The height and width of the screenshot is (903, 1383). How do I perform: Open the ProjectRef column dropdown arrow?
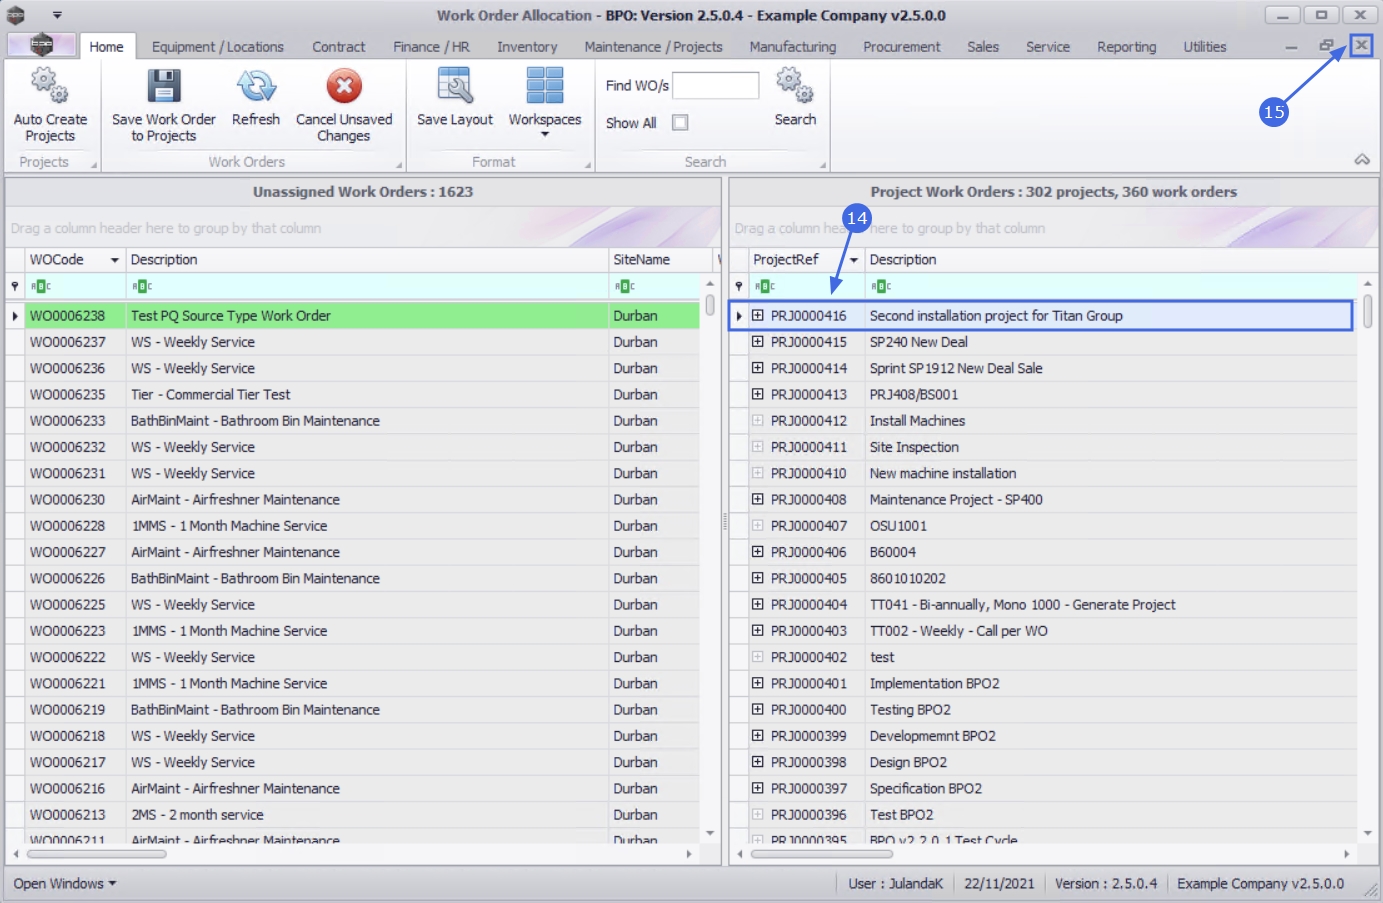(854, 260)
